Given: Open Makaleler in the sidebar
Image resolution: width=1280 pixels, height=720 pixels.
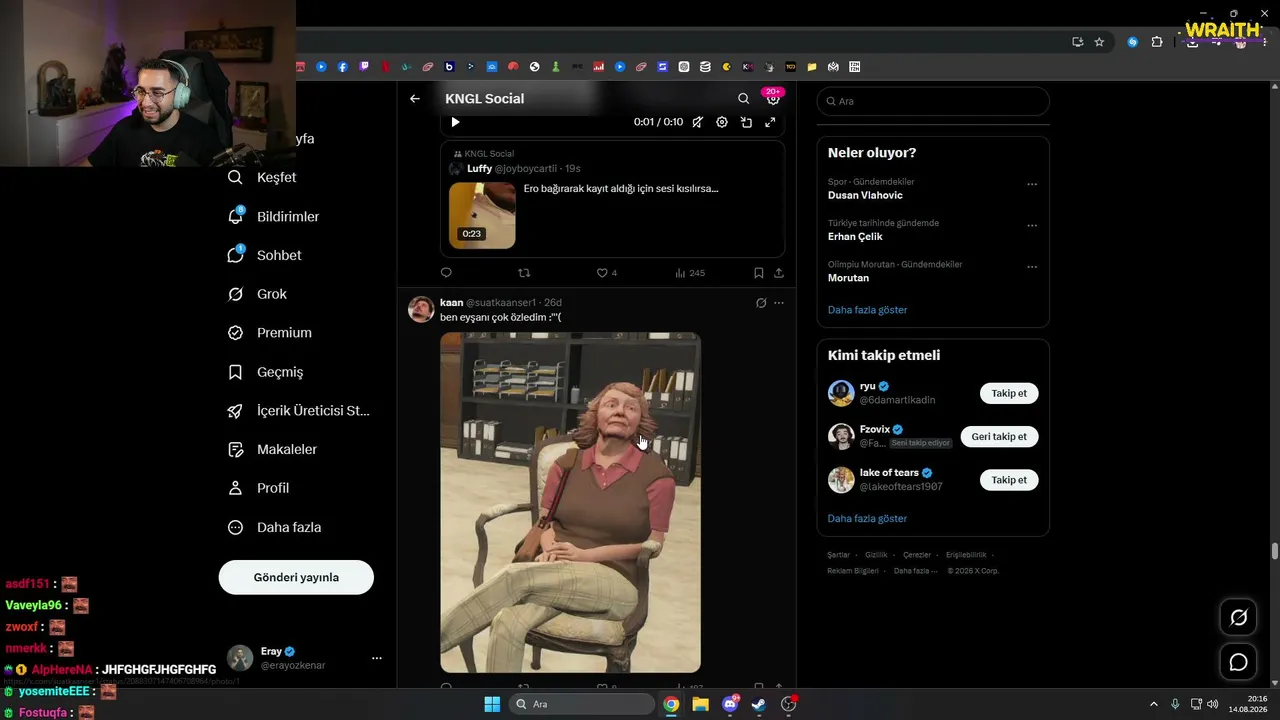Looking at the screenshot, I should tap(272, 450).
